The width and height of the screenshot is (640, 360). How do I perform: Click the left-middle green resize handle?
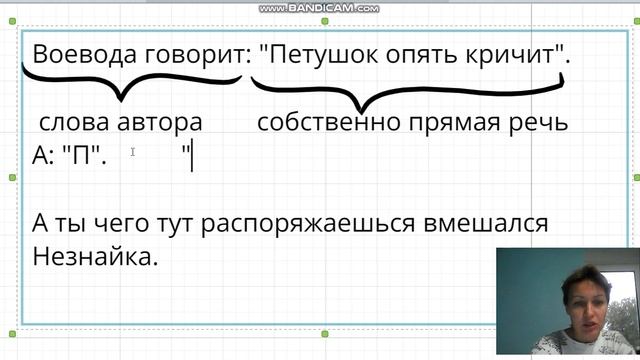click(12, 178)
